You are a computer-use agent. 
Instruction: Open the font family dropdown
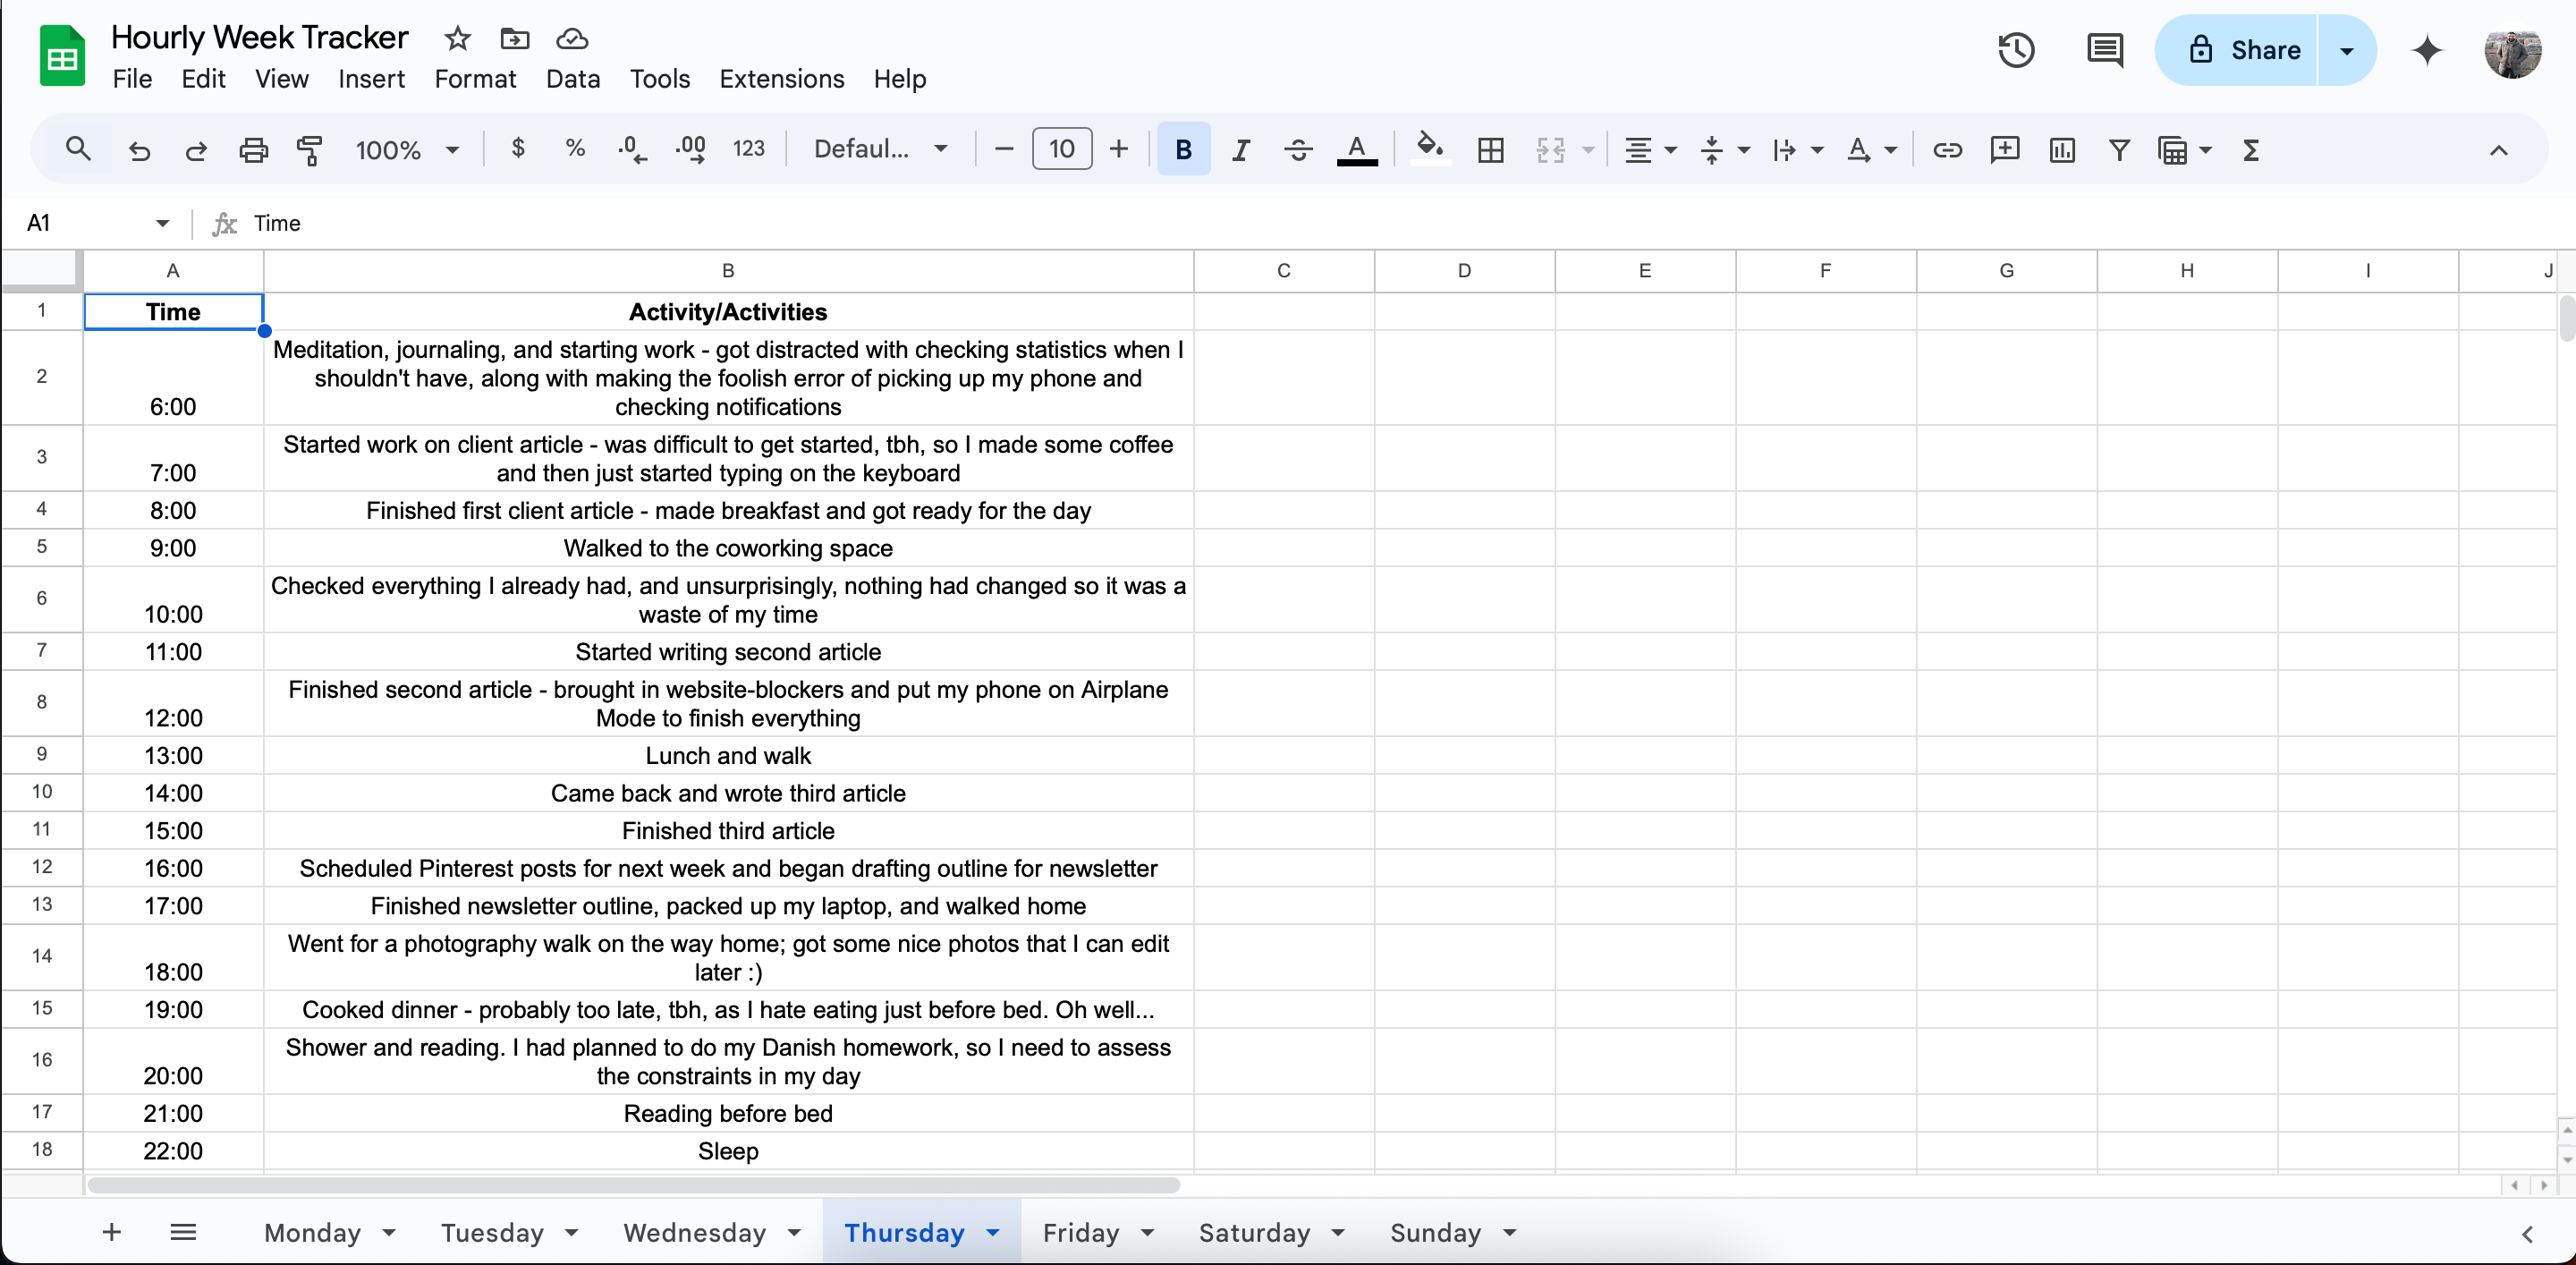click(880, 150)
